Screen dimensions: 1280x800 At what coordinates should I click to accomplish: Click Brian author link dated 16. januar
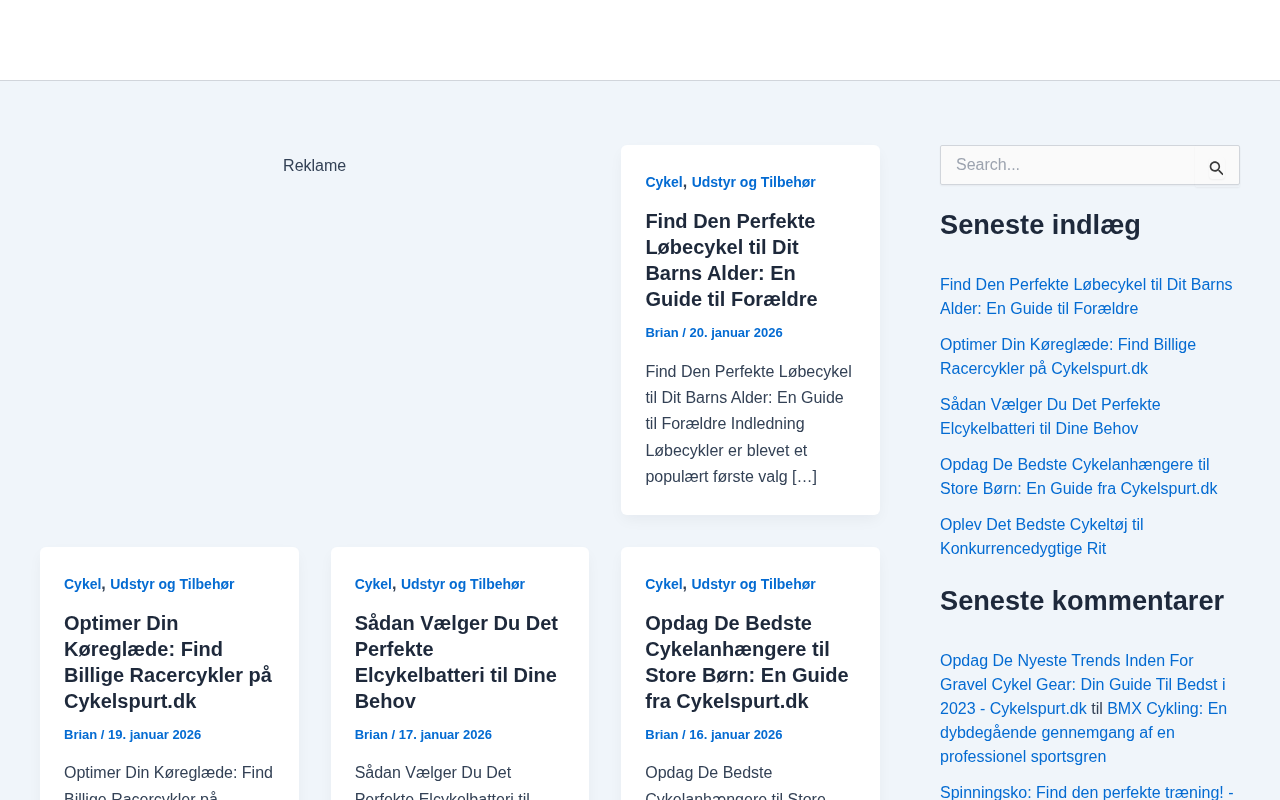click(661, 735)
